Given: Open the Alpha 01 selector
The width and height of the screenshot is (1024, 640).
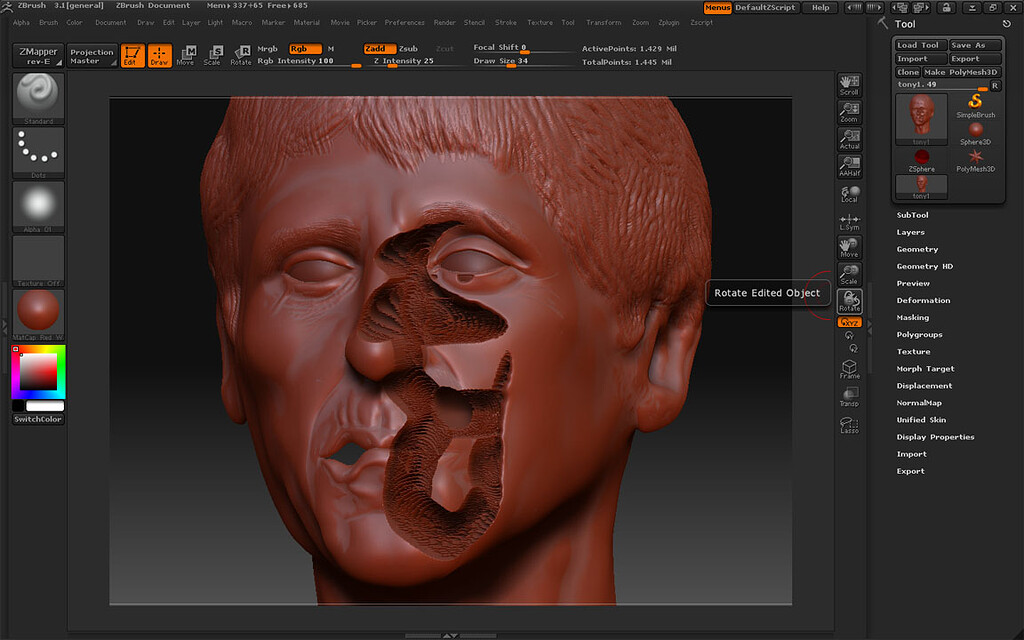Looking at the screenshot, I should coord(37,205).
